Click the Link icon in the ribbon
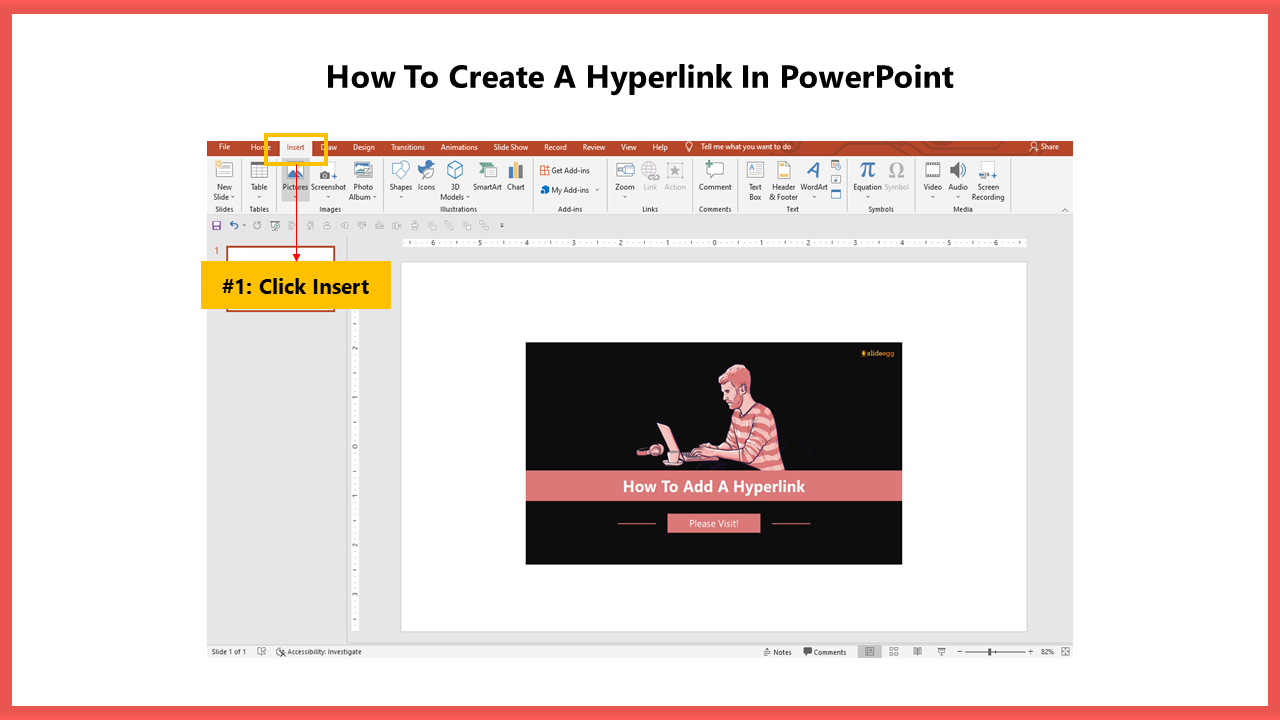The image size is (1280, 720). (650, 170)
